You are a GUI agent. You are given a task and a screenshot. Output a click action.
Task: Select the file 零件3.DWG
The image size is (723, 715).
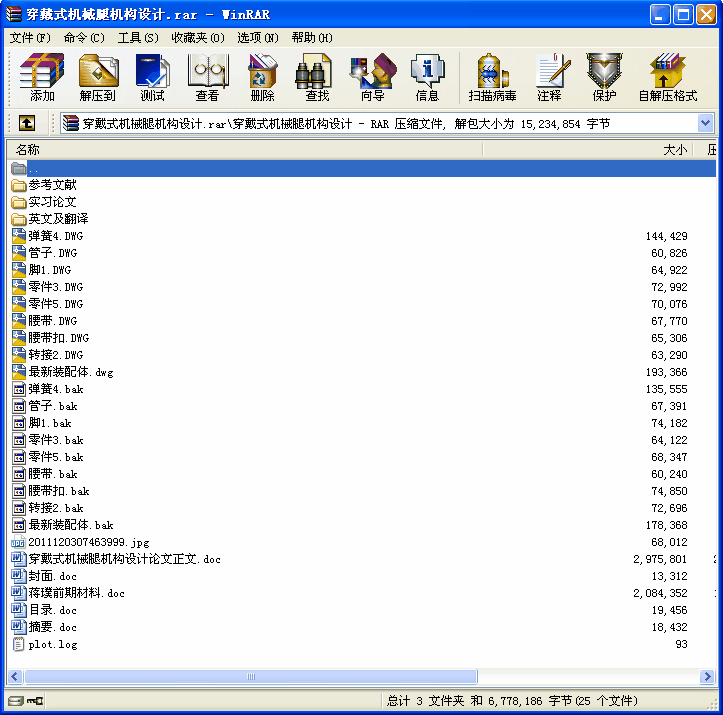click(47, 287)
